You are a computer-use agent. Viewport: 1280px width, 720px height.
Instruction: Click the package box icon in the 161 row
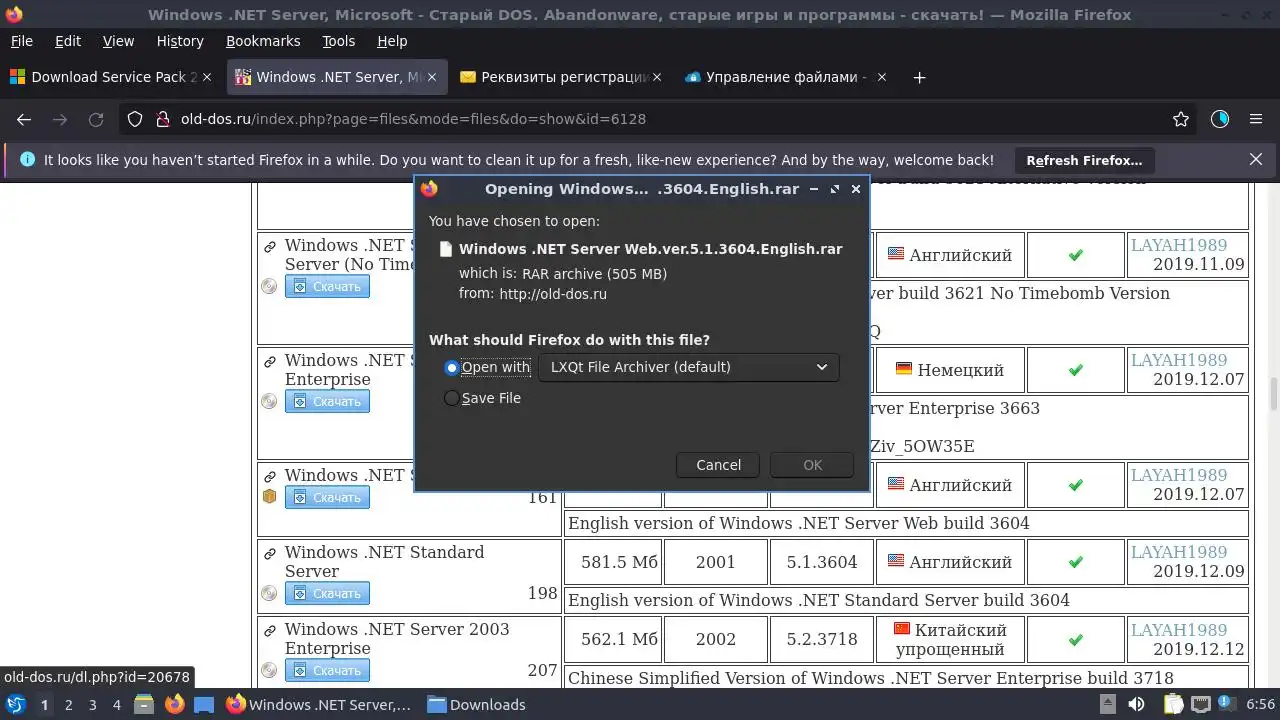pos(269,496)
